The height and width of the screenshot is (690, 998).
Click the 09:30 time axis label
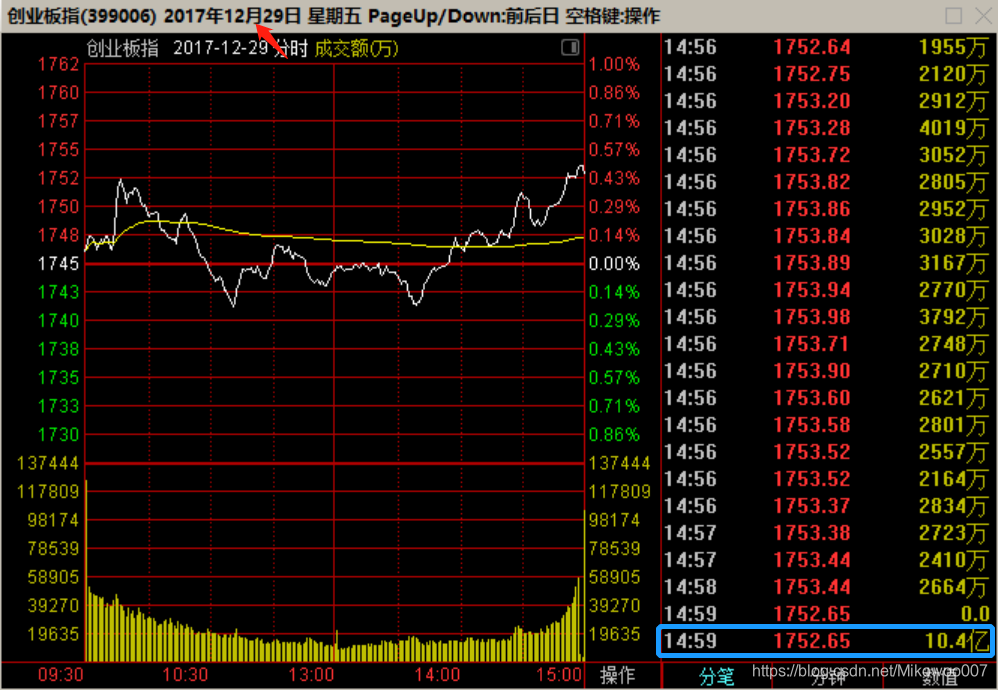pos(60,675)
